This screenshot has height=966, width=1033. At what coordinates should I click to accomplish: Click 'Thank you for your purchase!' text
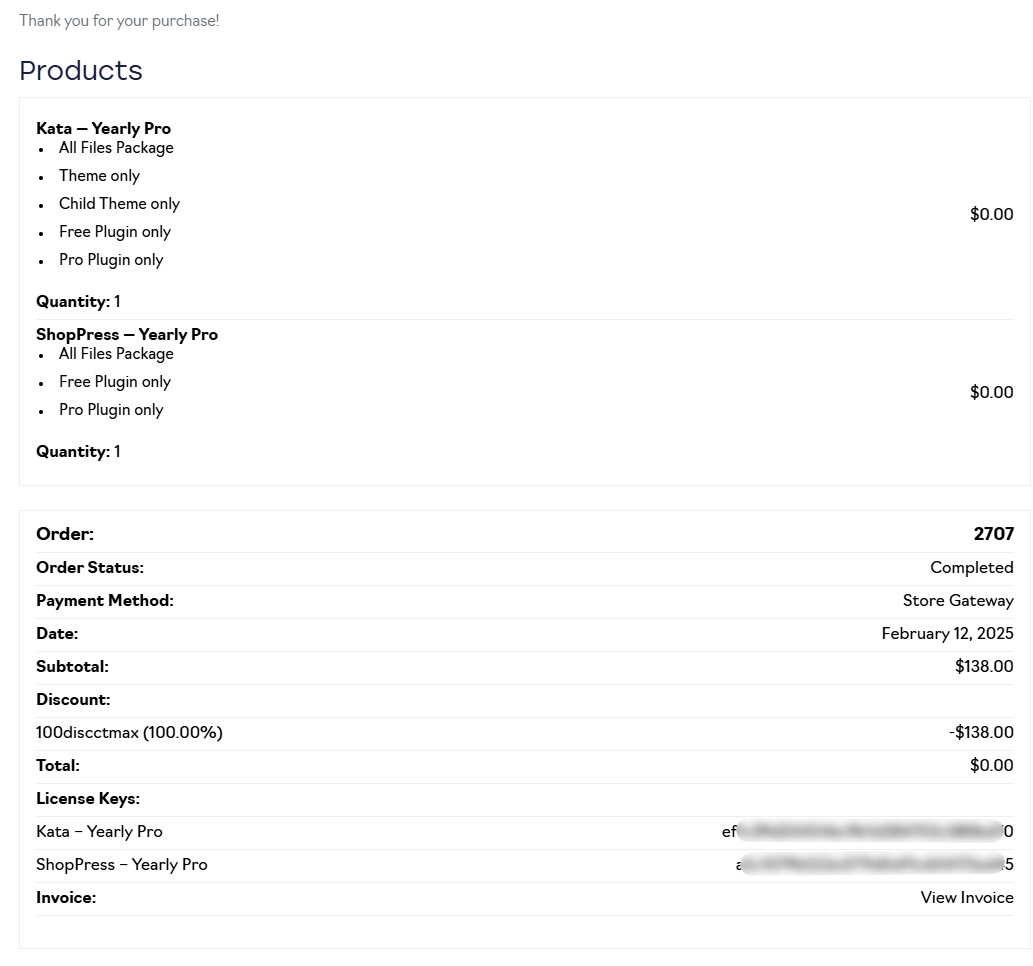(x=119, y=21)
